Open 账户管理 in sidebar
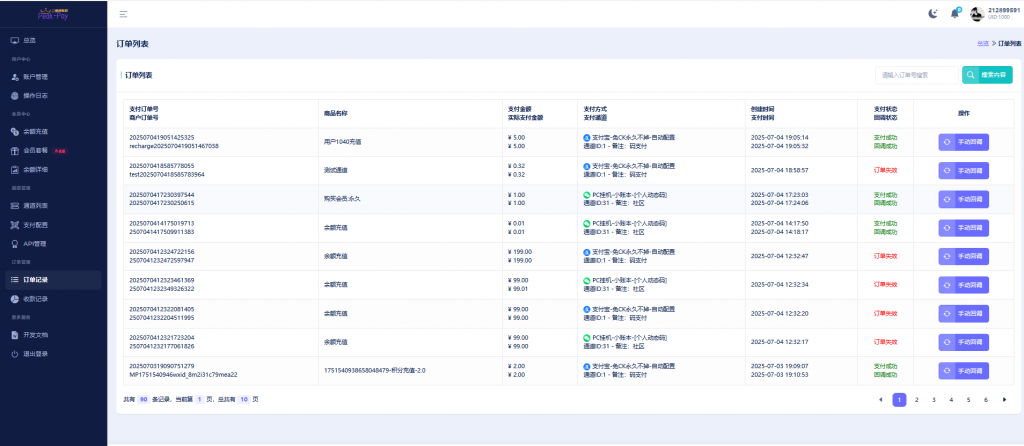 (35, 76)
